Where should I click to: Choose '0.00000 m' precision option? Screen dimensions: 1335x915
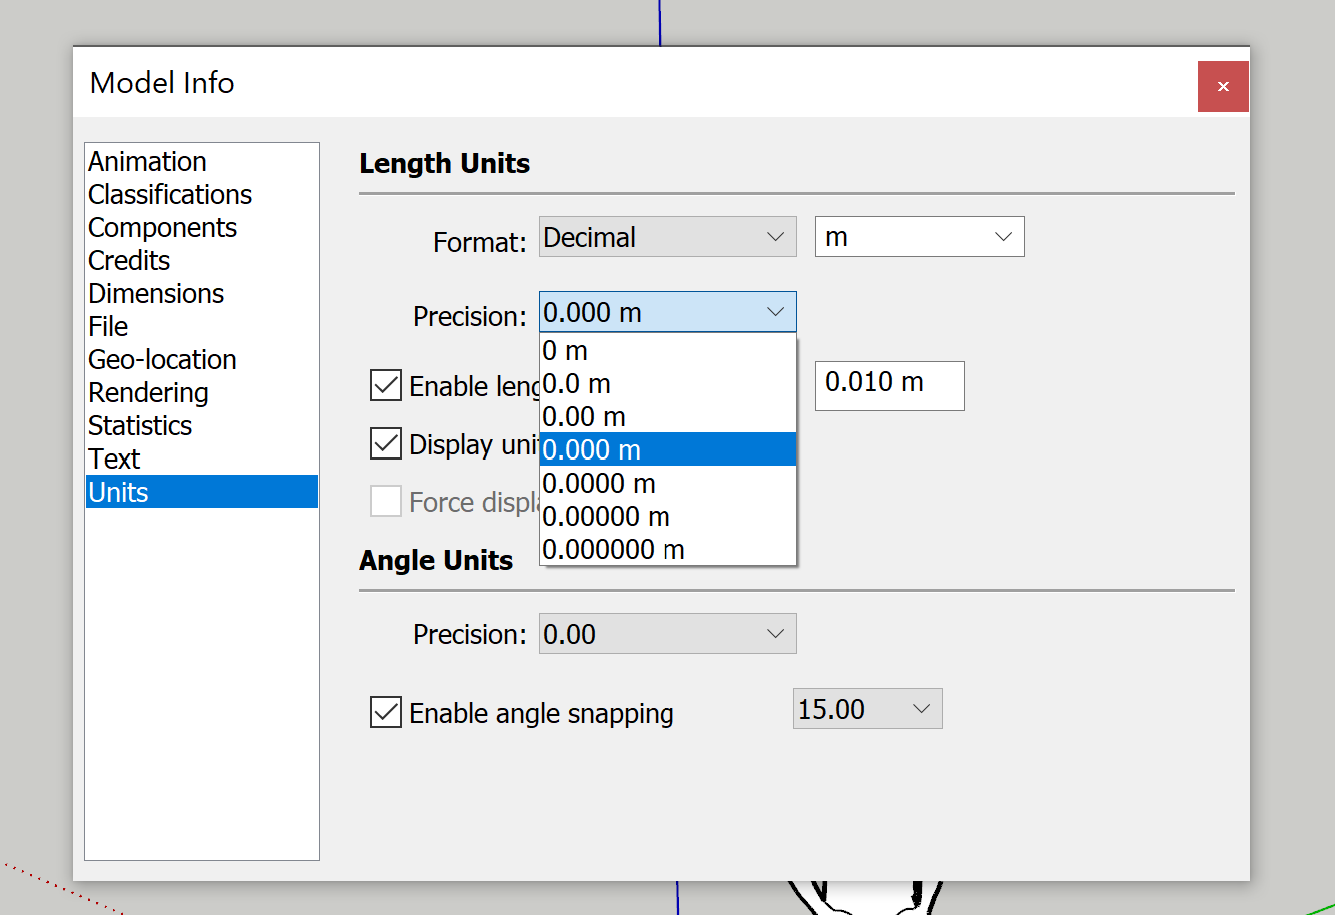(668, 517)
